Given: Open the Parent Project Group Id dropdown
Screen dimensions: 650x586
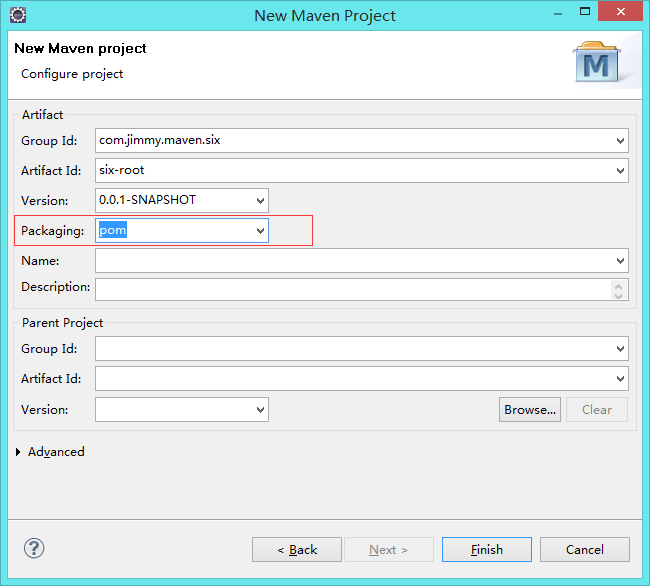Looking at the screenshot, I should (620, 349).
